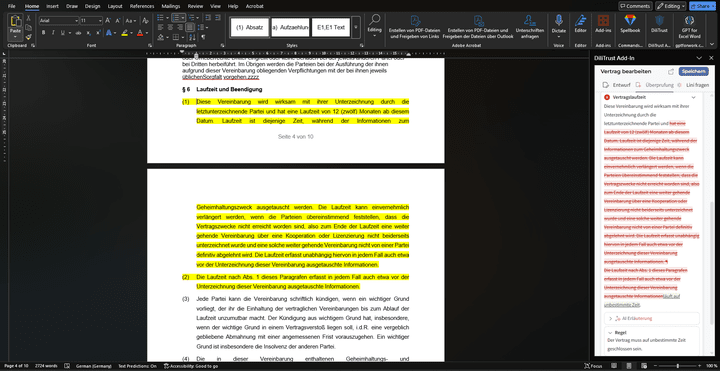Apply the (1) Absatz style

coord(250,28)
